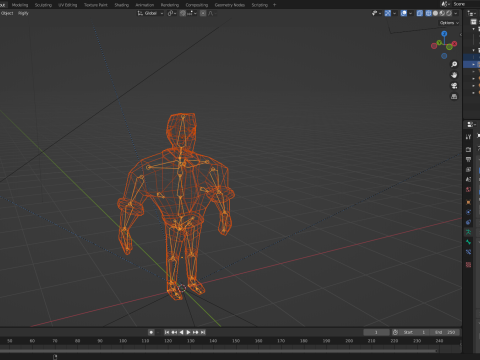Open the Armature data properties tab icon

tap(468, 232)
